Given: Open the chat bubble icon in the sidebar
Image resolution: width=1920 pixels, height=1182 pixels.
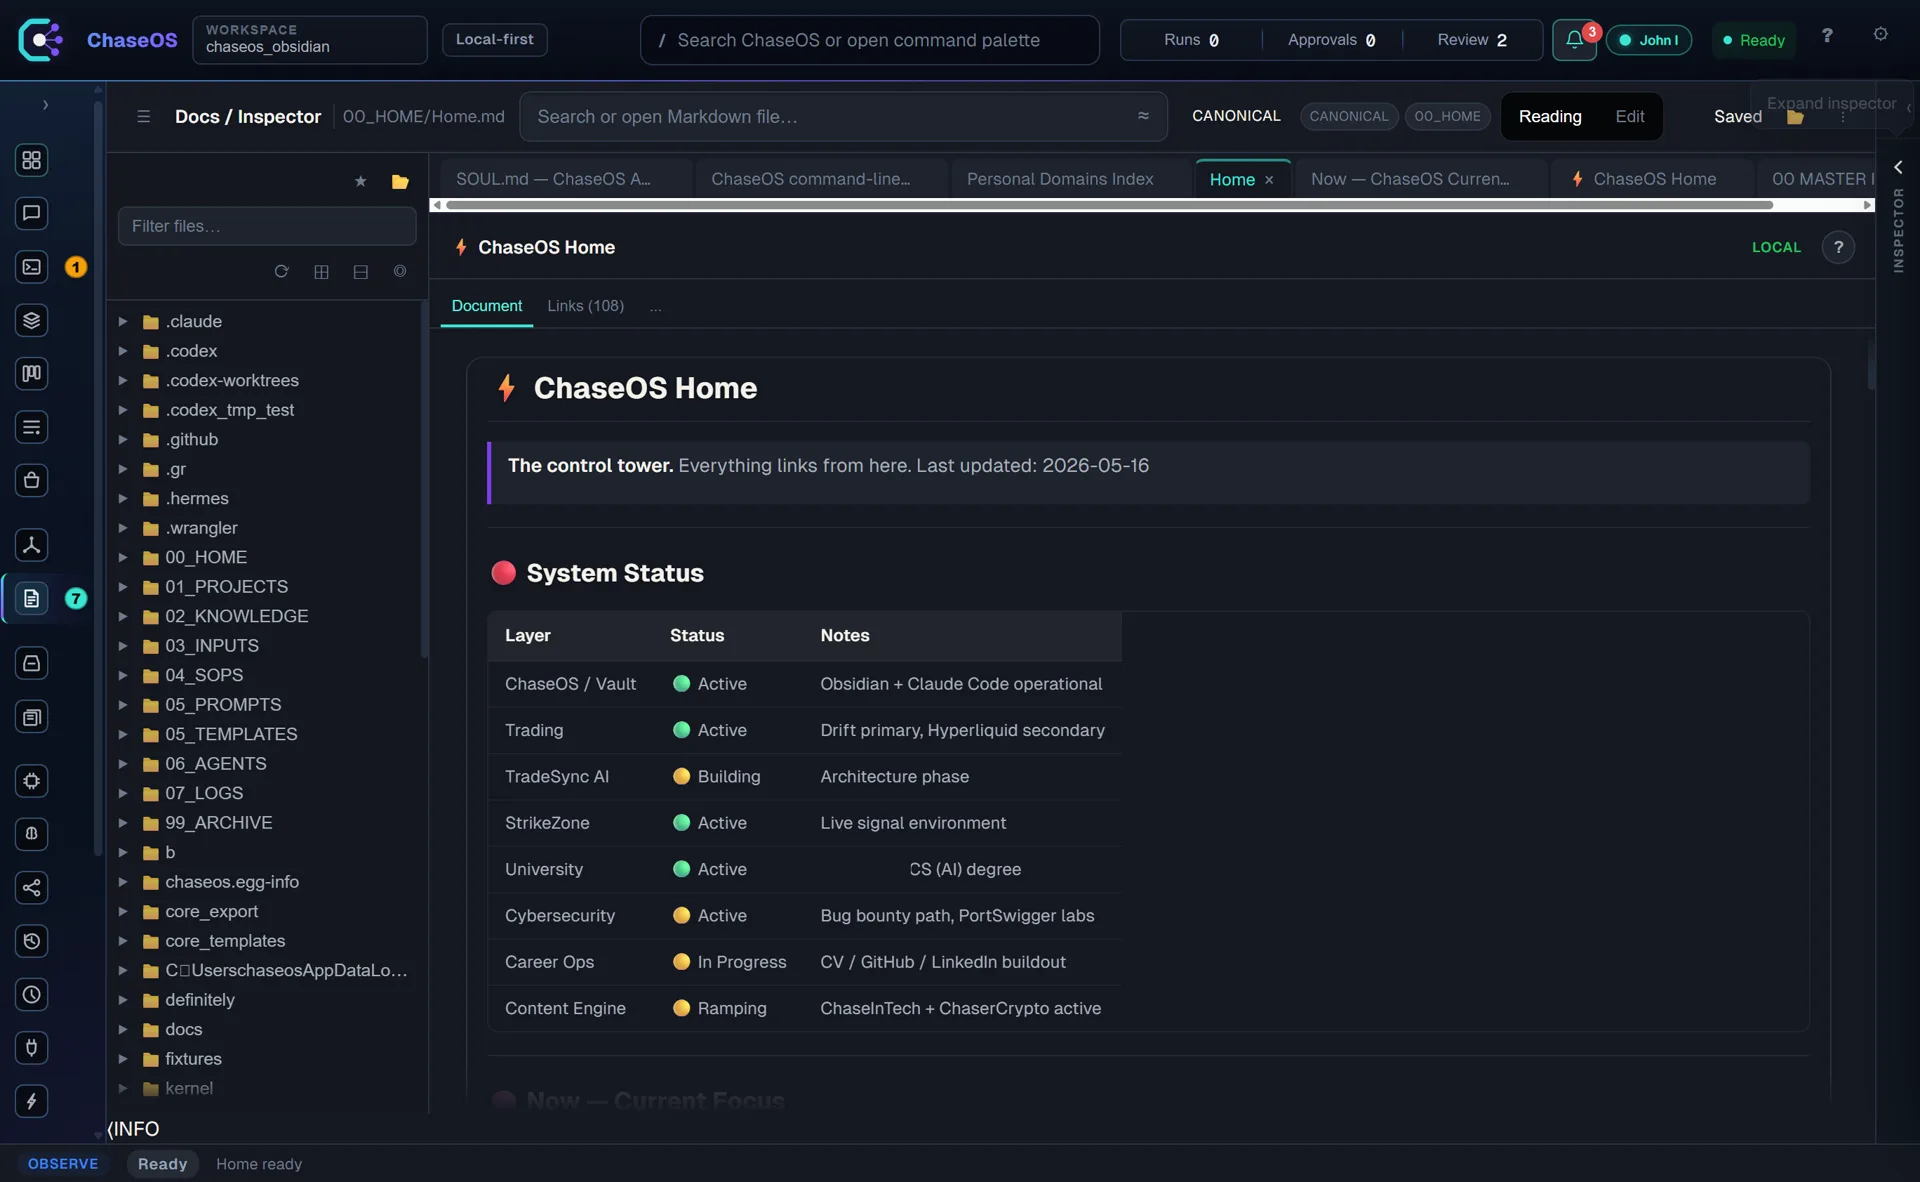Looking at the screenshot, I should point(31,213).
